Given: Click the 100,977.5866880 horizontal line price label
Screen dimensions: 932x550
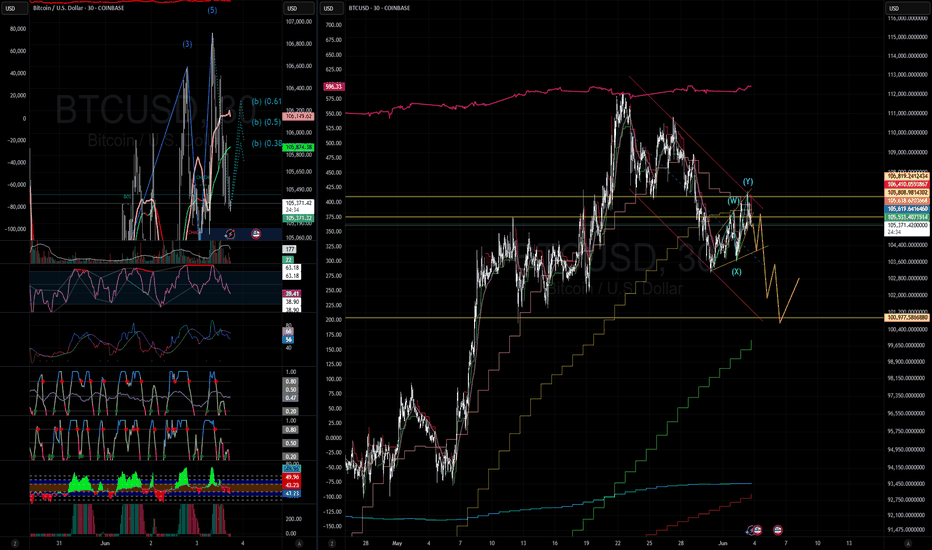Looking at the screenshot, I should pos(907,318).
